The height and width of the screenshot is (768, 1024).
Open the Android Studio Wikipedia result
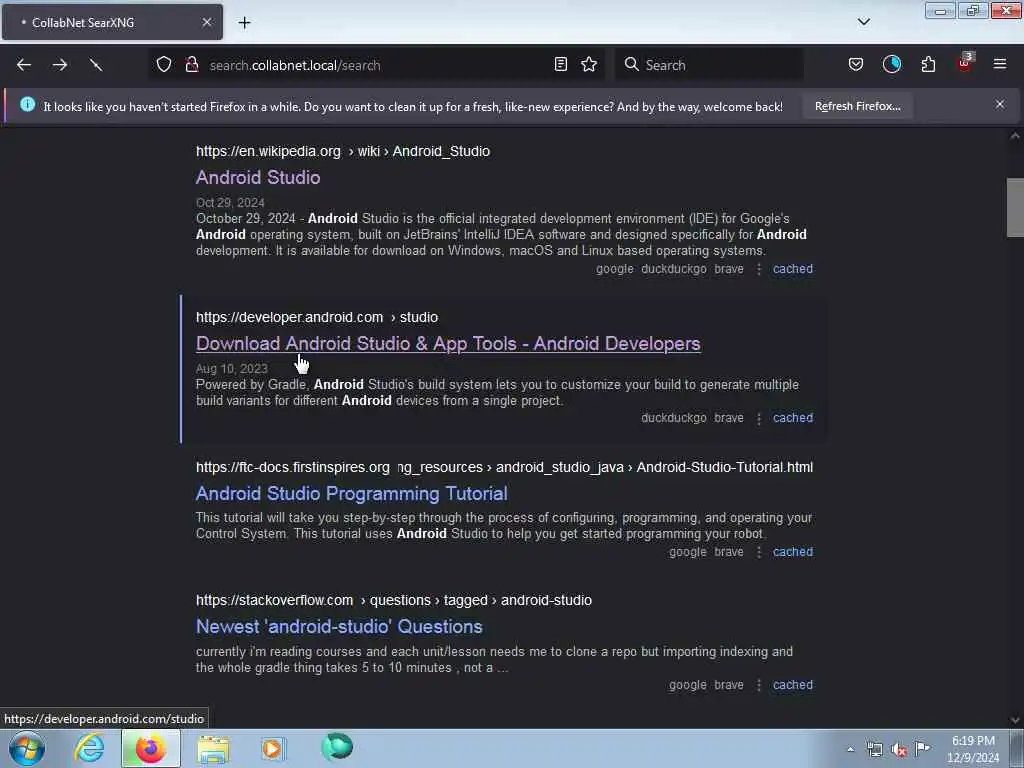coord(258,178)
